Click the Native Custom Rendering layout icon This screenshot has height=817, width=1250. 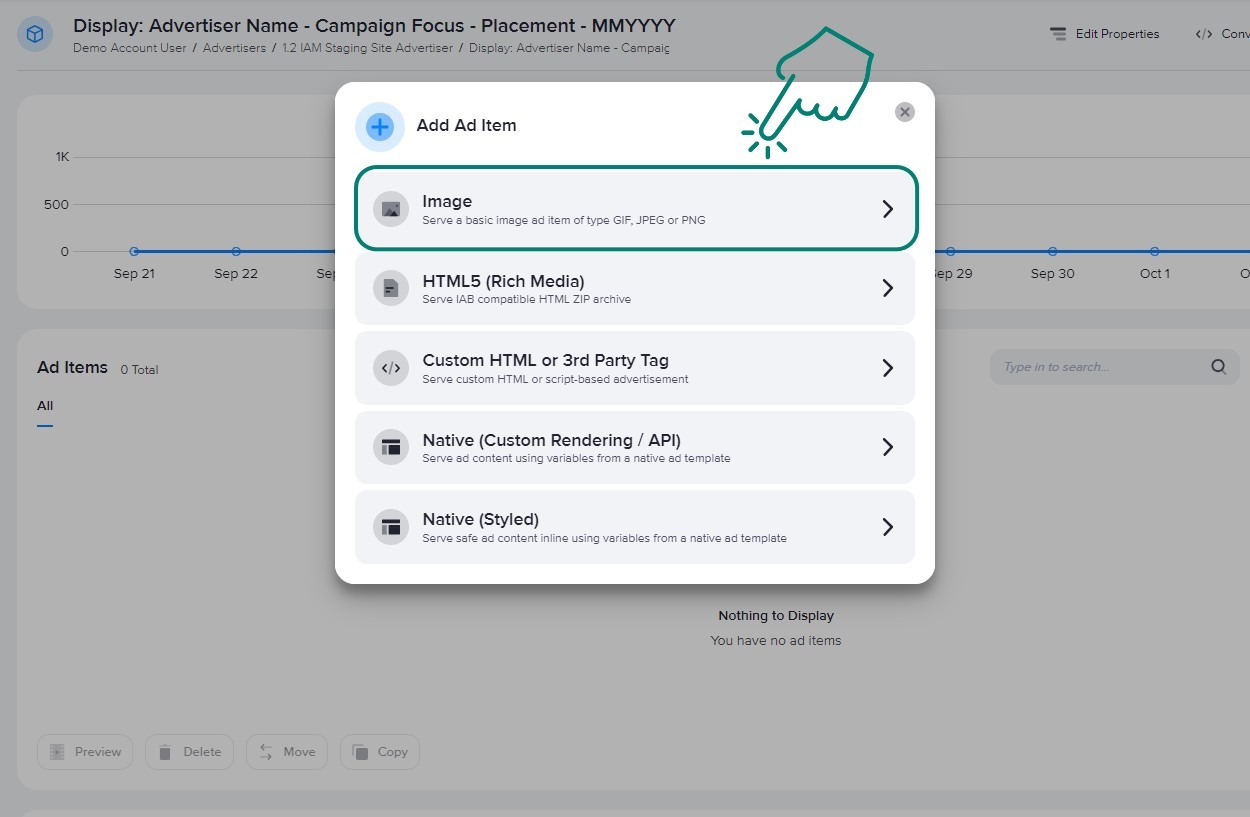391,447
